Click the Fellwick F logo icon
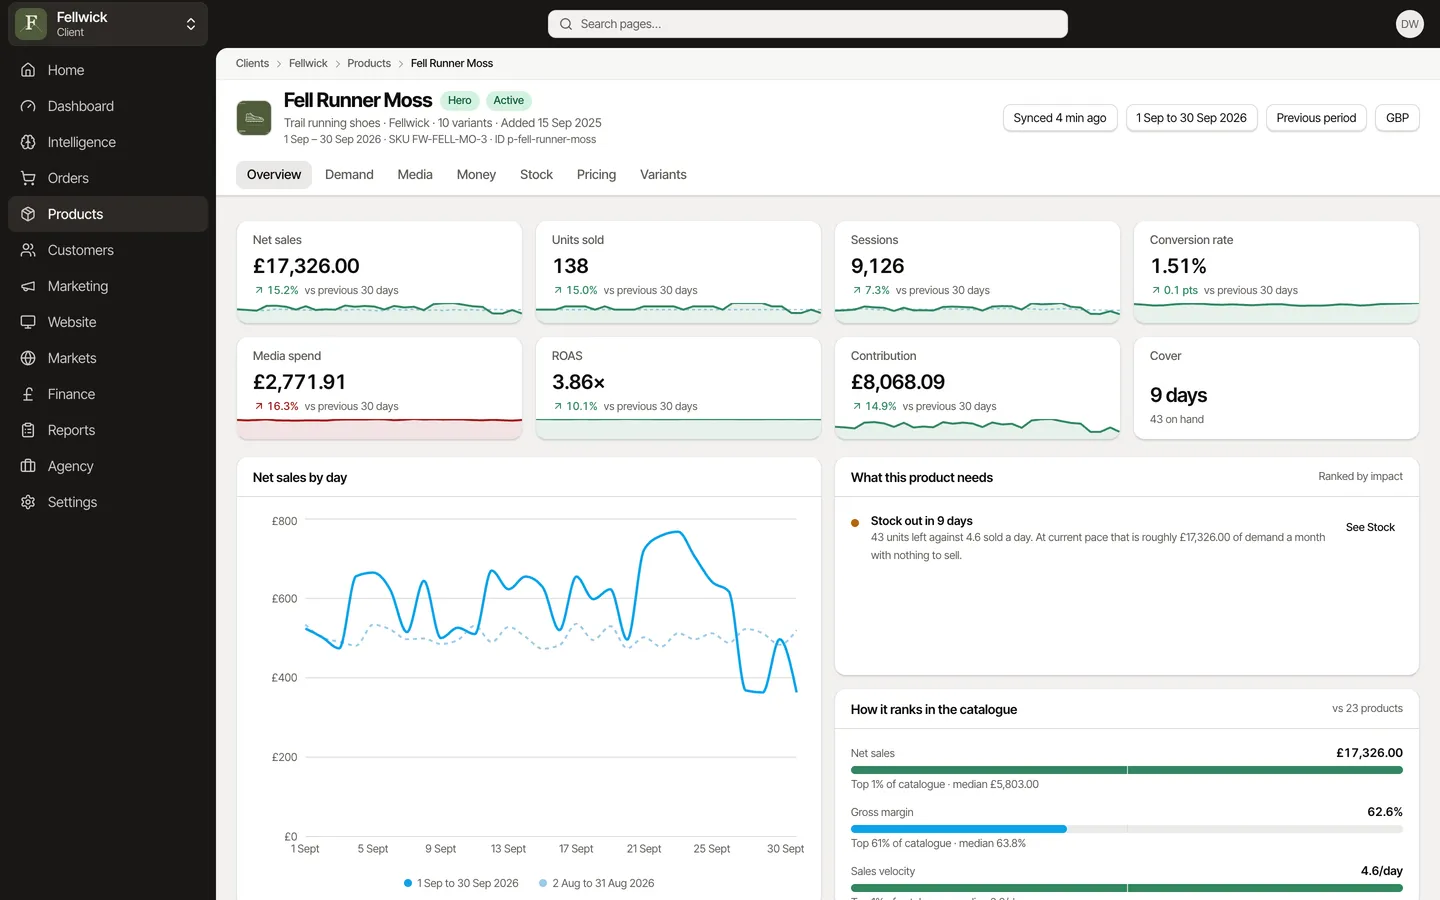Screen dimensions: 1440x900 (x=31, y=24)
